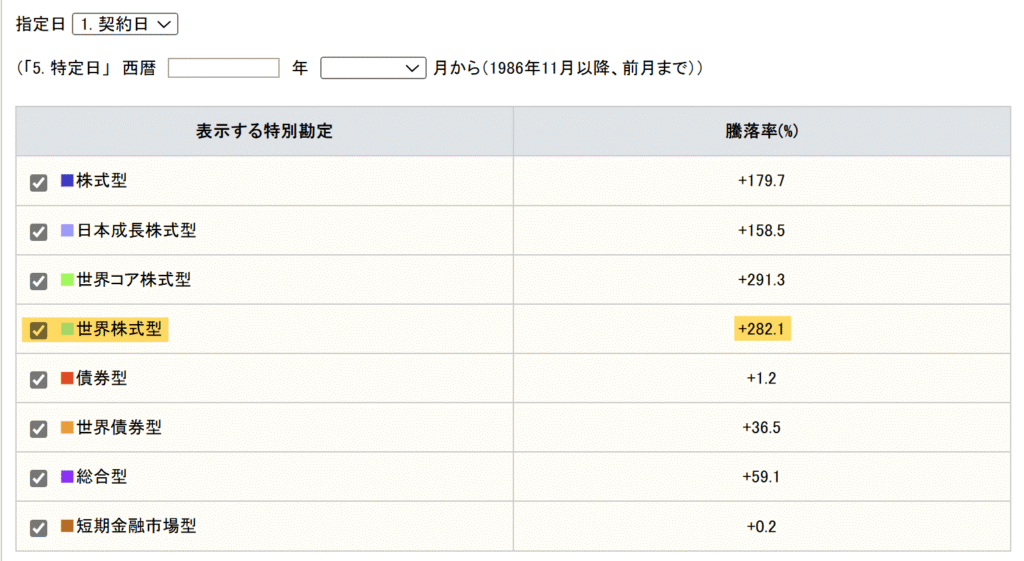The width and height of the screenshot is (1024, 561).
Task: Toggle the 債券型 checkbox
Action: [x=39, y=379]
